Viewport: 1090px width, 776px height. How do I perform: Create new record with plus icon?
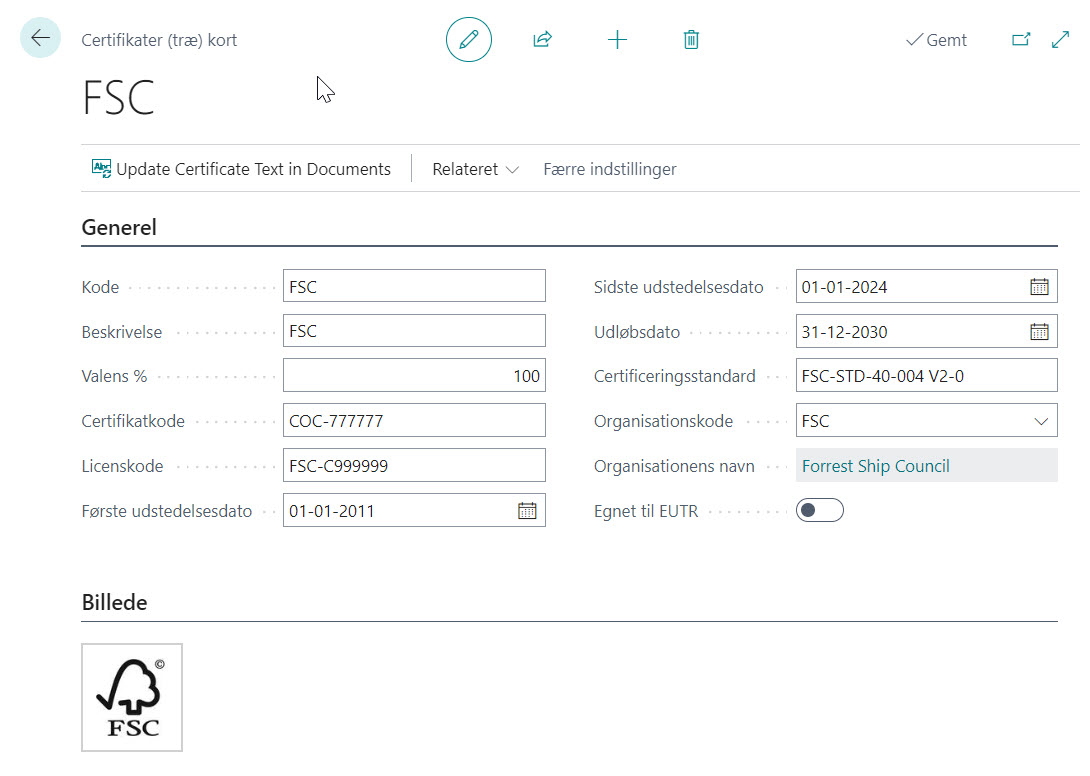click(x=617, y=40)
